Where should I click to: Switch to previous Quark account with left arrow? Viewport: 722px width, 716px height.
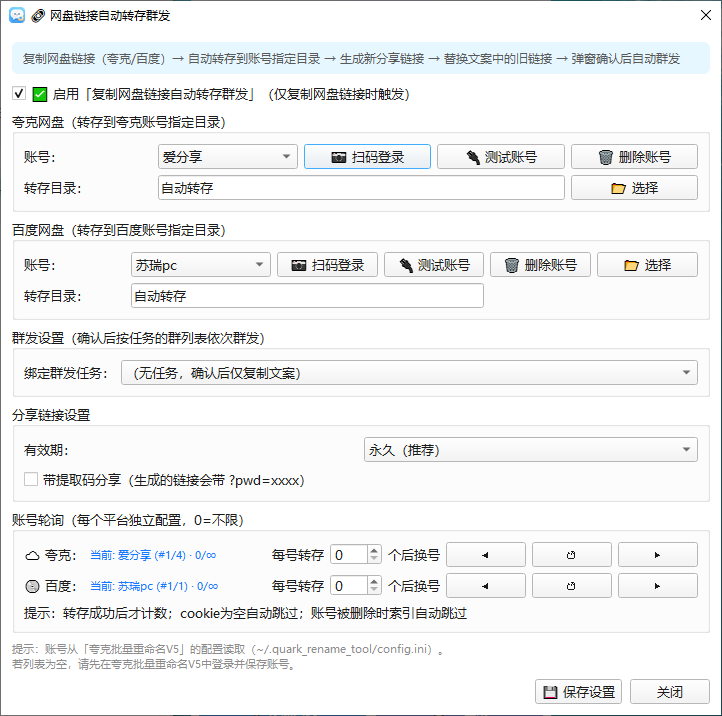click(486, 555)
